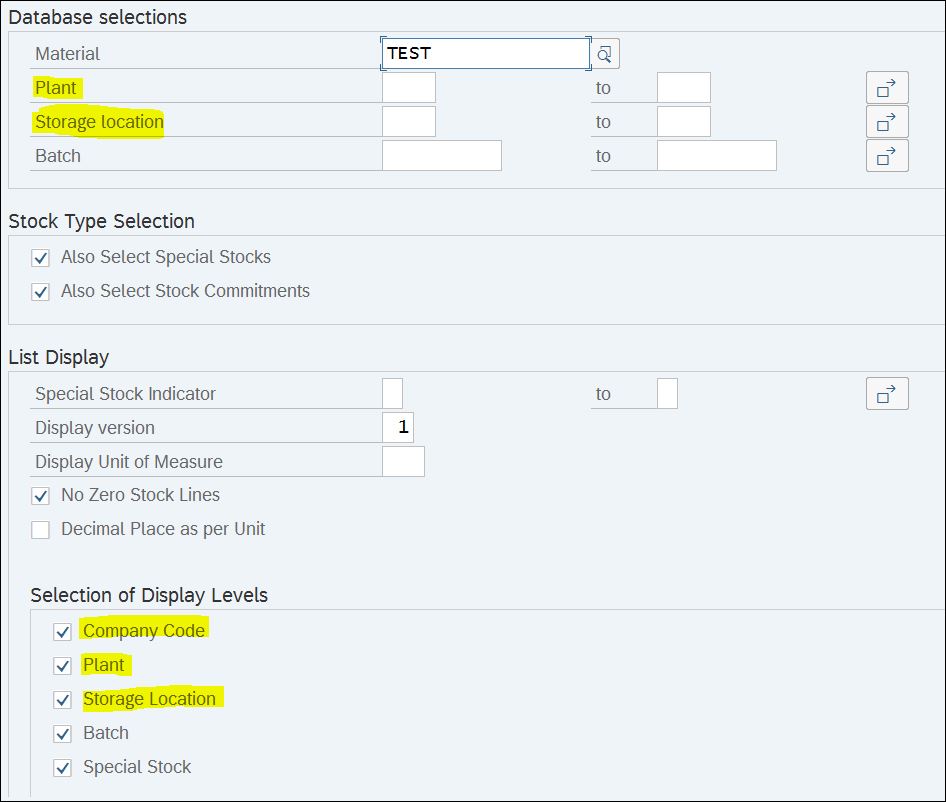Toggle No Zero Stock Lines checkbox
This screenshot has width=946, height=802.
click(40, 496)
